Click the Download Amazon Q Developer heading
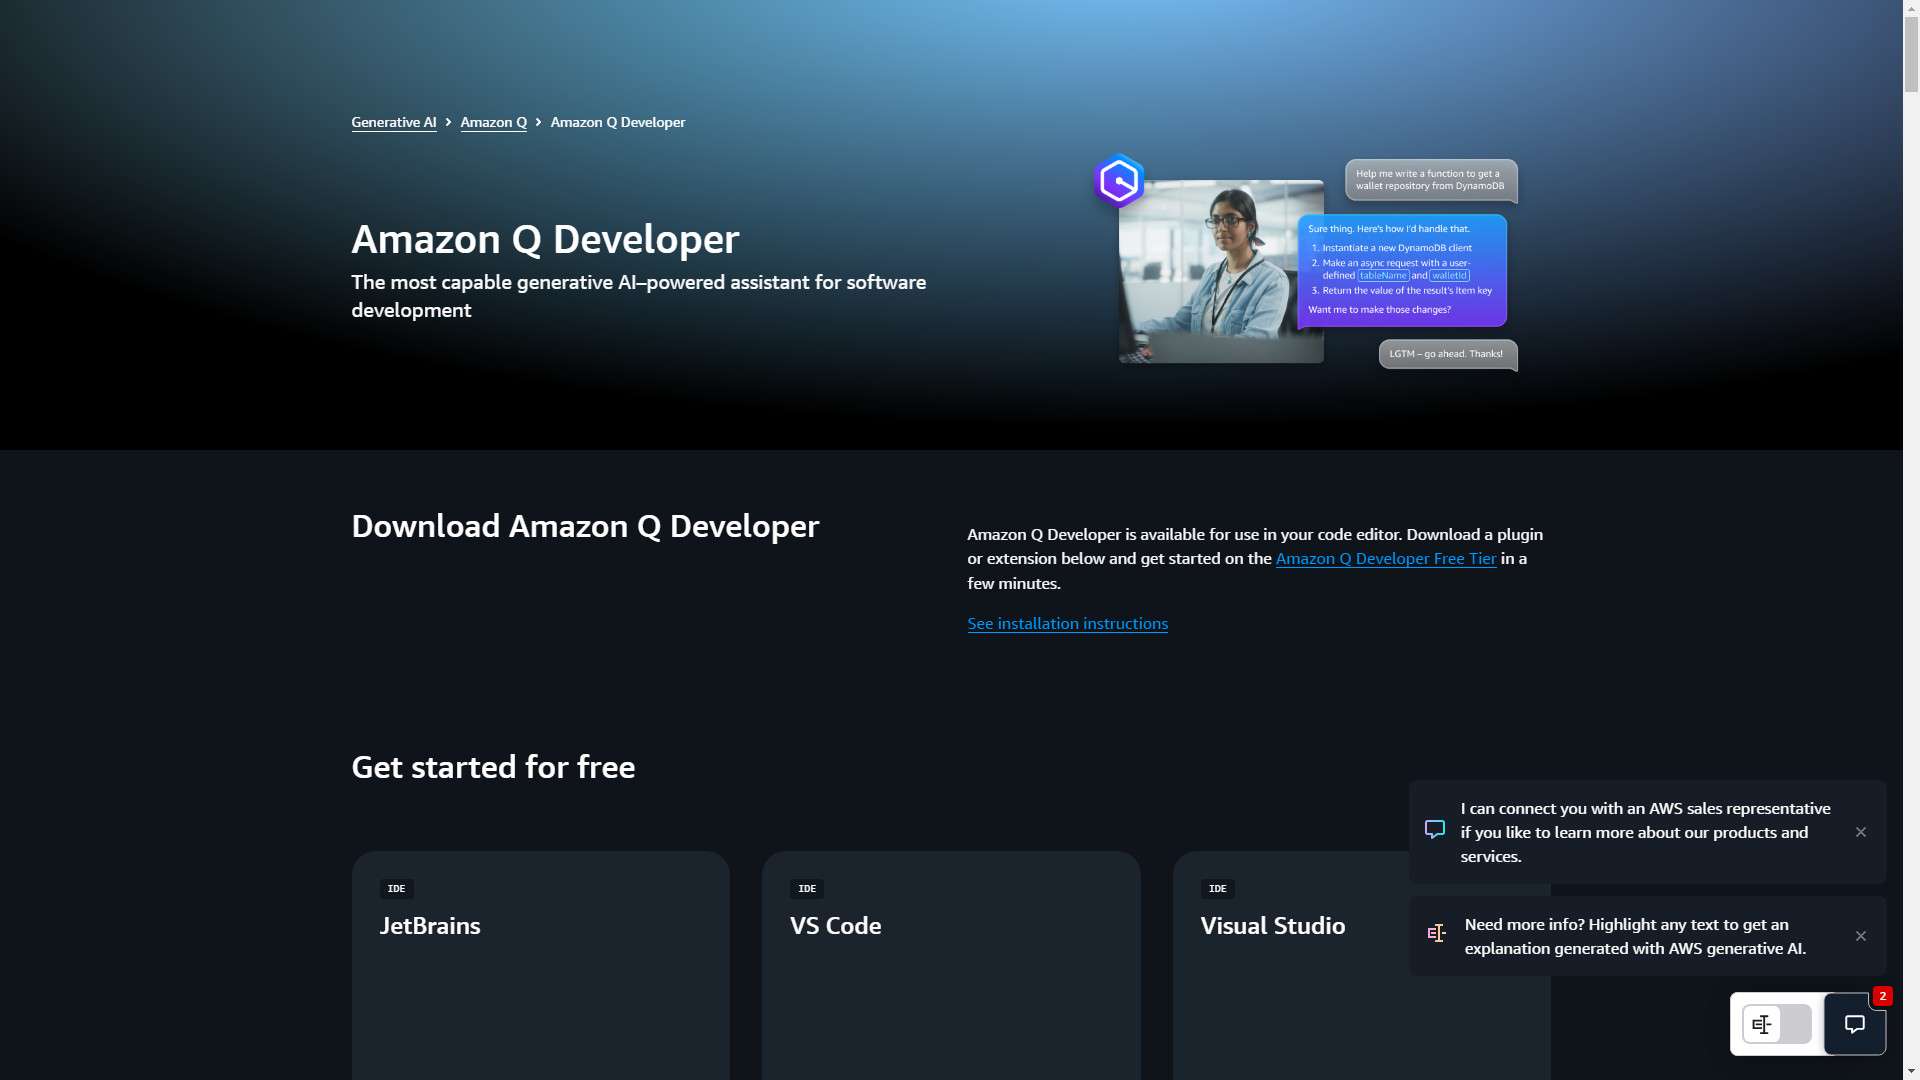1920x1080 pixels. (x=585, y=526)
